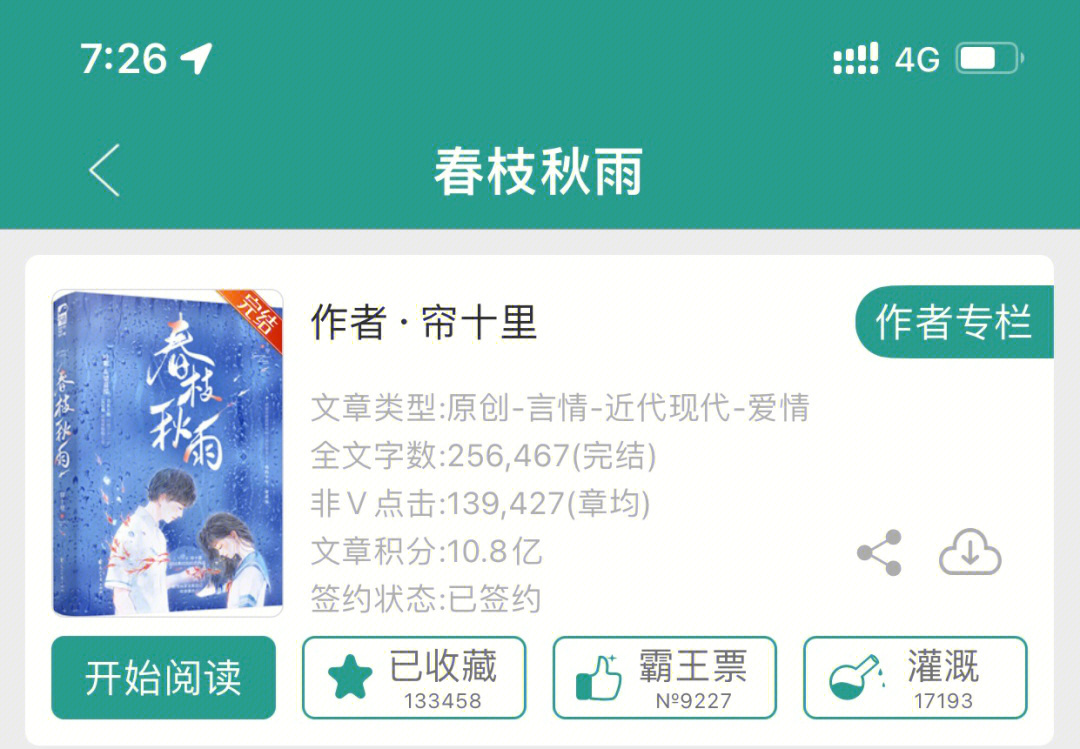Open the 春枝秋雨 book cover thumbnail

[167, 453]
